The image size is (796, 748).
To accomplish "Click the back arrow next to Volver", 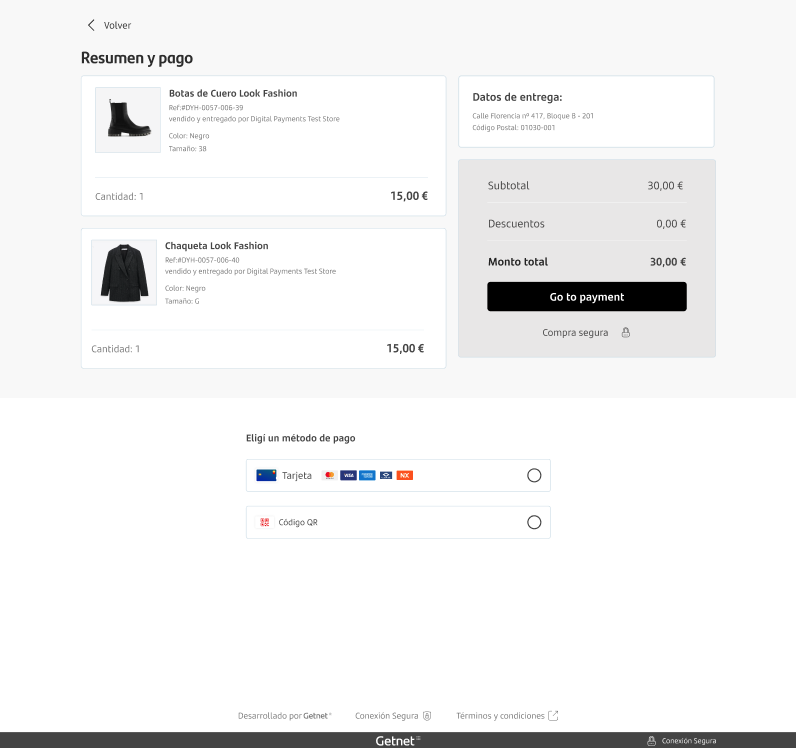I will click(91, 25).
